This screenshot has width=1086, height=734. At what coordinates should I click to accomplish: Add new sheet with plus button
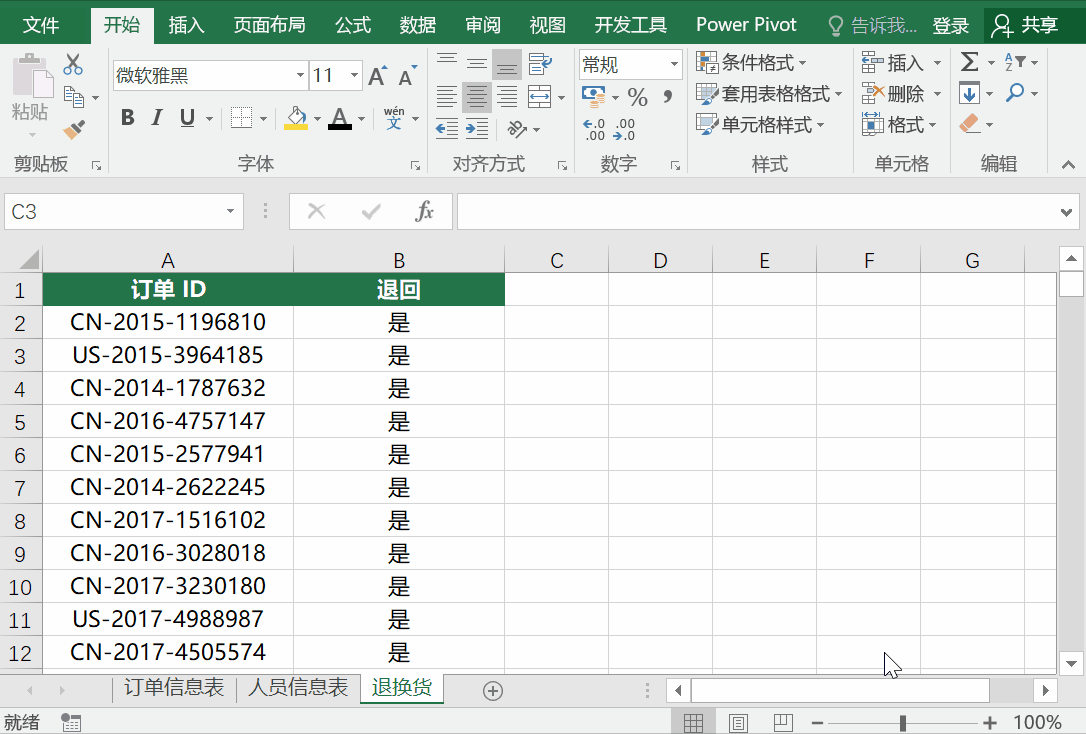492,691
